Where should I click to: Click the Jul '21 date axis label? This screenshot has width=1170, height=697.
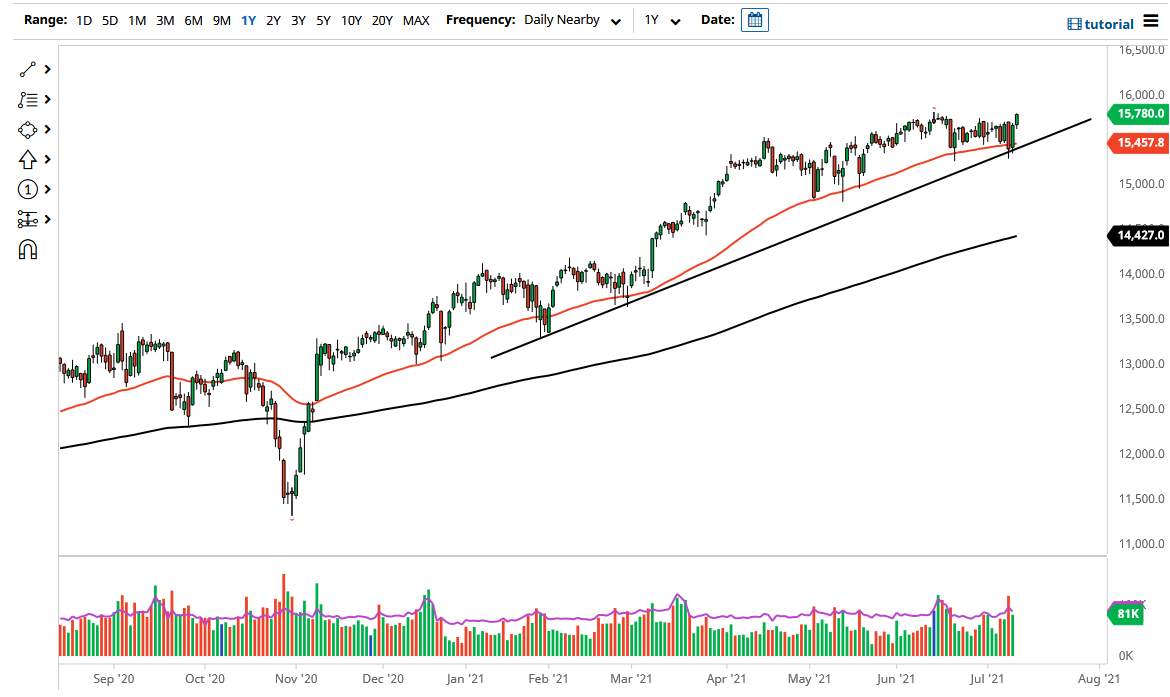[987, 678]
